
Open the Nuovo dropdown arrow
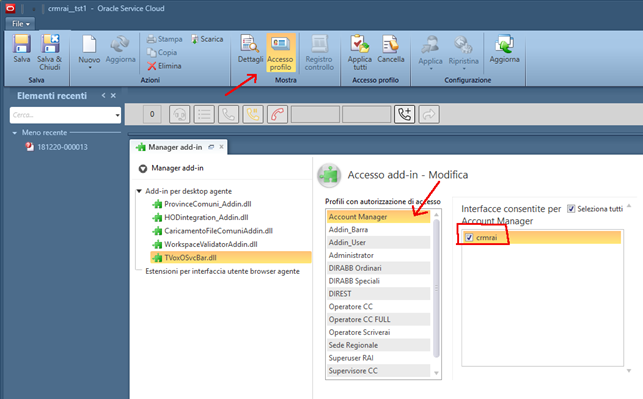pos(90,68)
